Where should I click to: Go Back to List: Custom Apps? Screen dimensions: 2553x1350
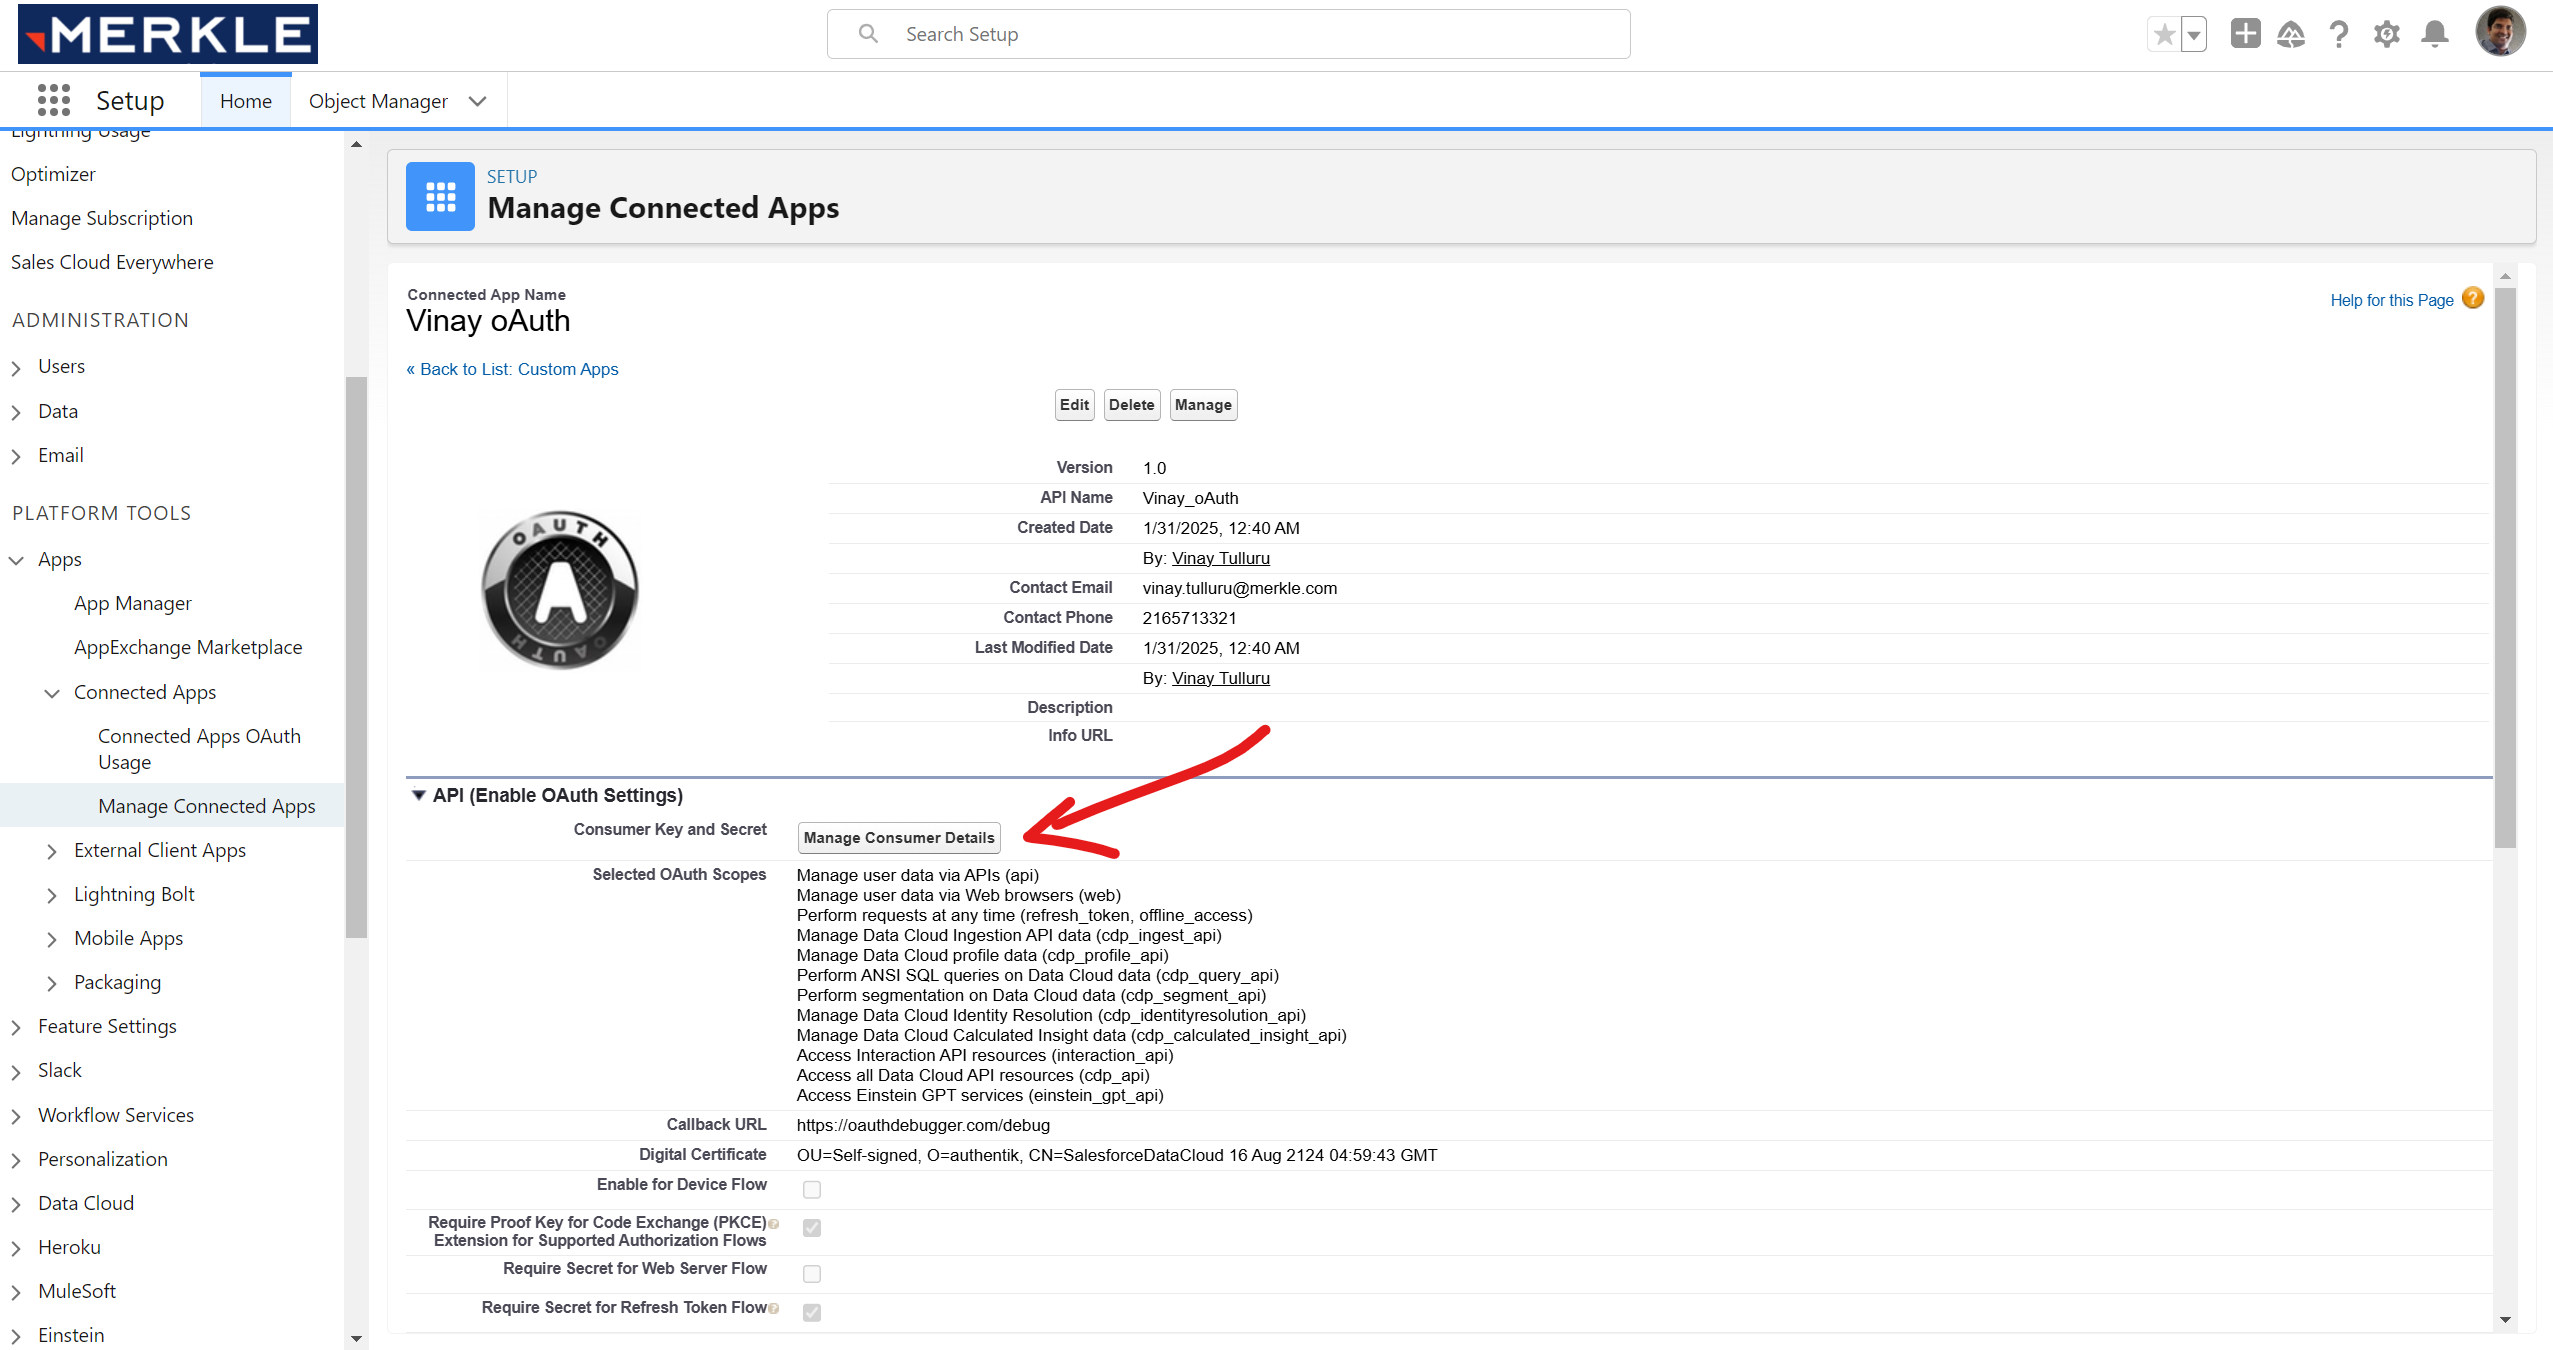(512, 369)
